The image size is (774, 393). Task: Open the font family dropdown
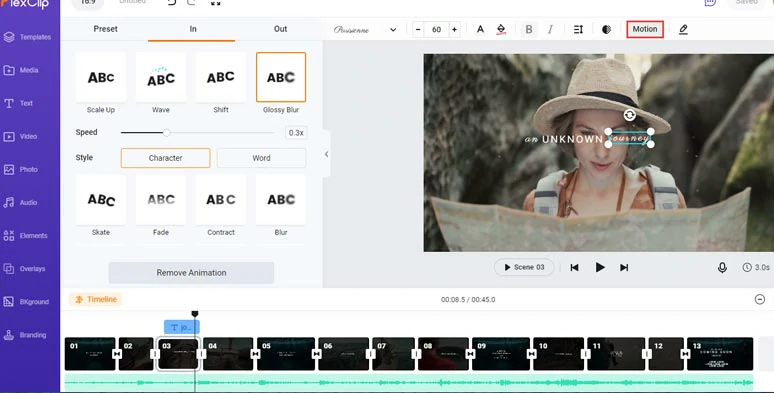click(x=365, y=30)
